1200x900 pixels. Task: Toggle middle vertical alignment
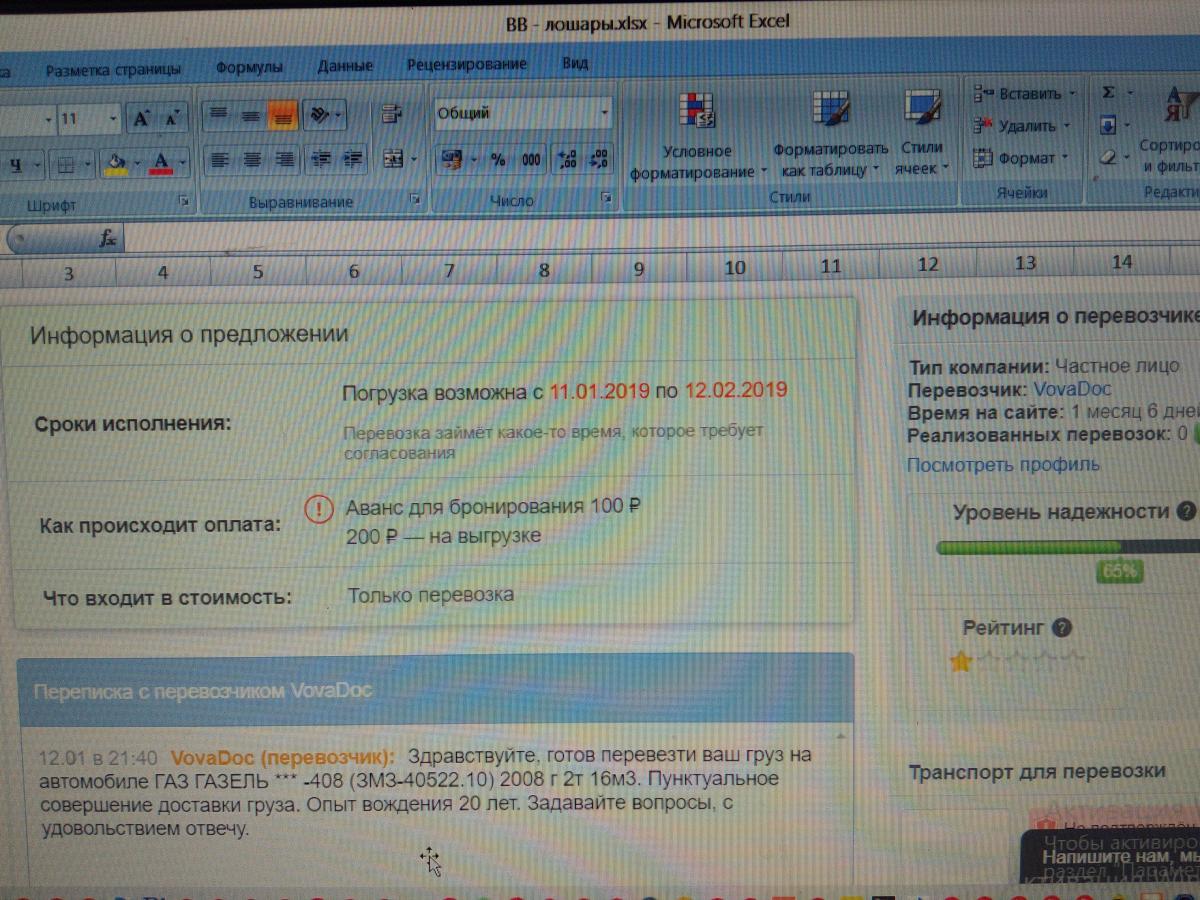click(251, 116)
